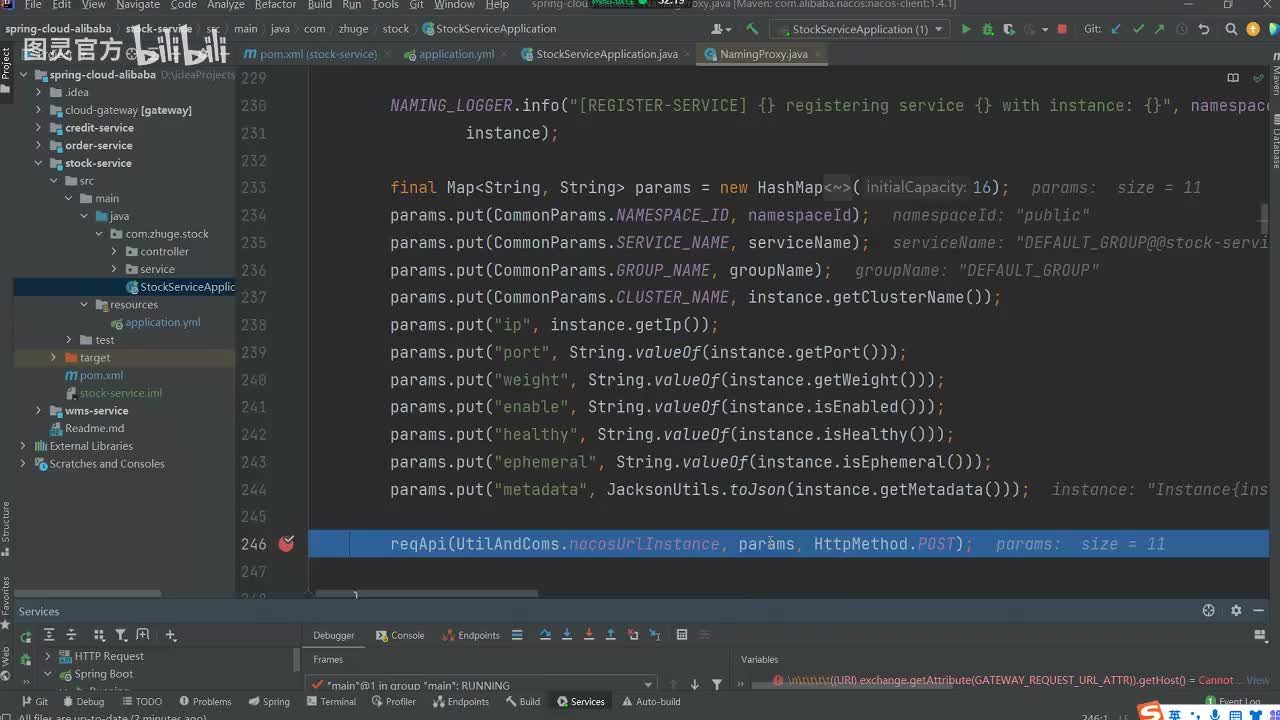Expand the wms-service module
1280x720 pixels.
(39, 411)
